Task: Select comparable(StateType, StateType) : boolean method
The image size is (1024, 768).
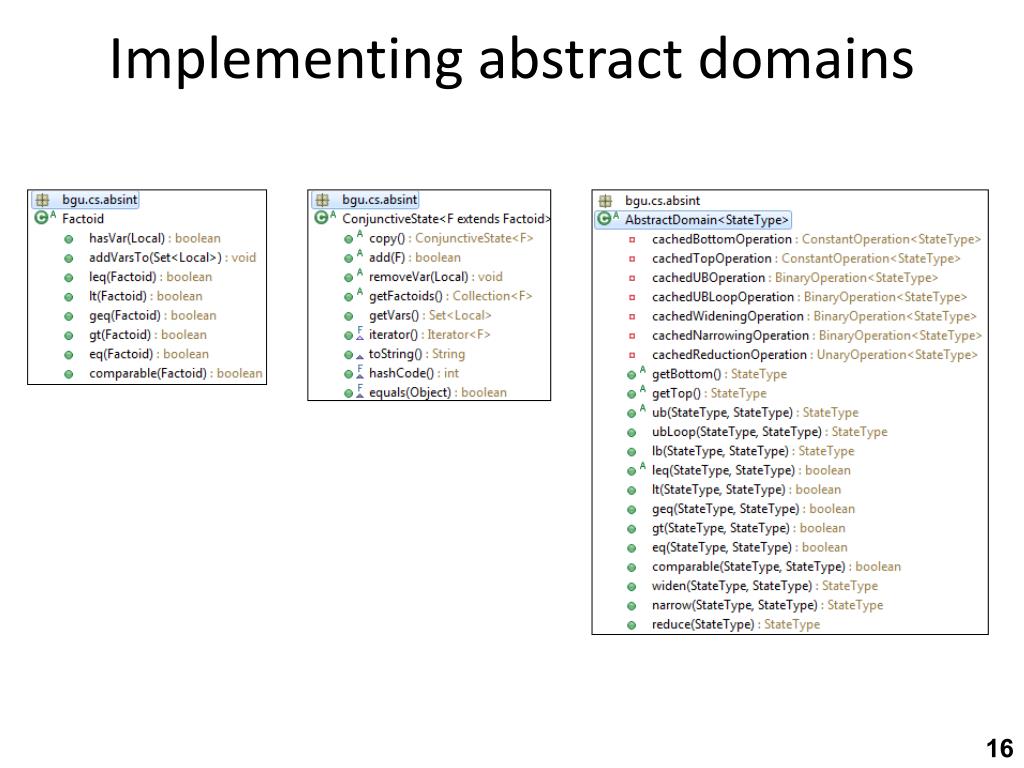Action: pos(776,567)
